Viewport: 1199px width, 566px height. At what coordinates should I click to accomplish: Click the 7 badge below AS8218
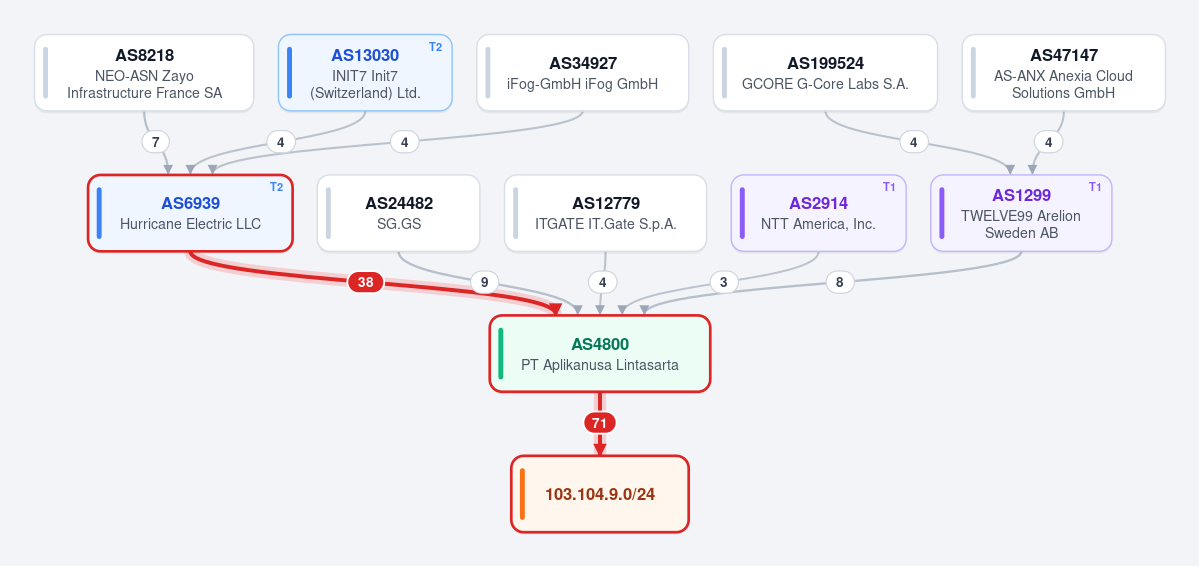(155, 142)
